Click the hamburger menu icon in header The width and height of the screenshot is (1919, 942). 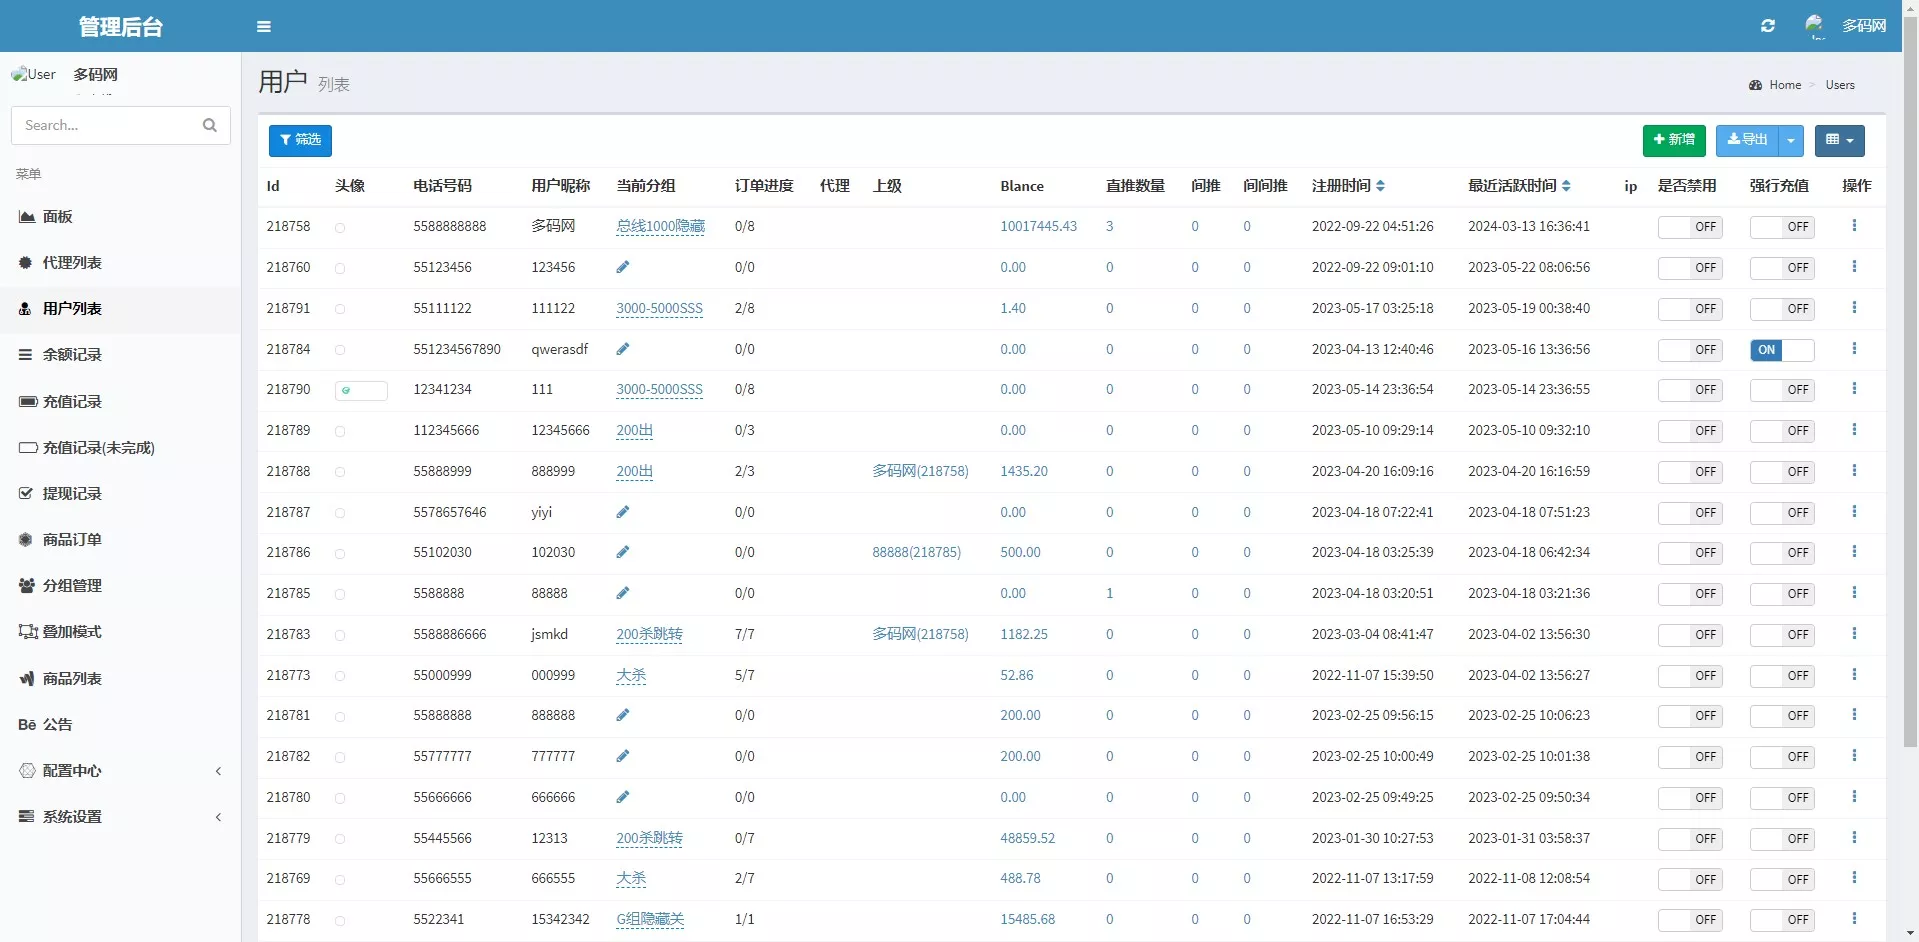264,27
